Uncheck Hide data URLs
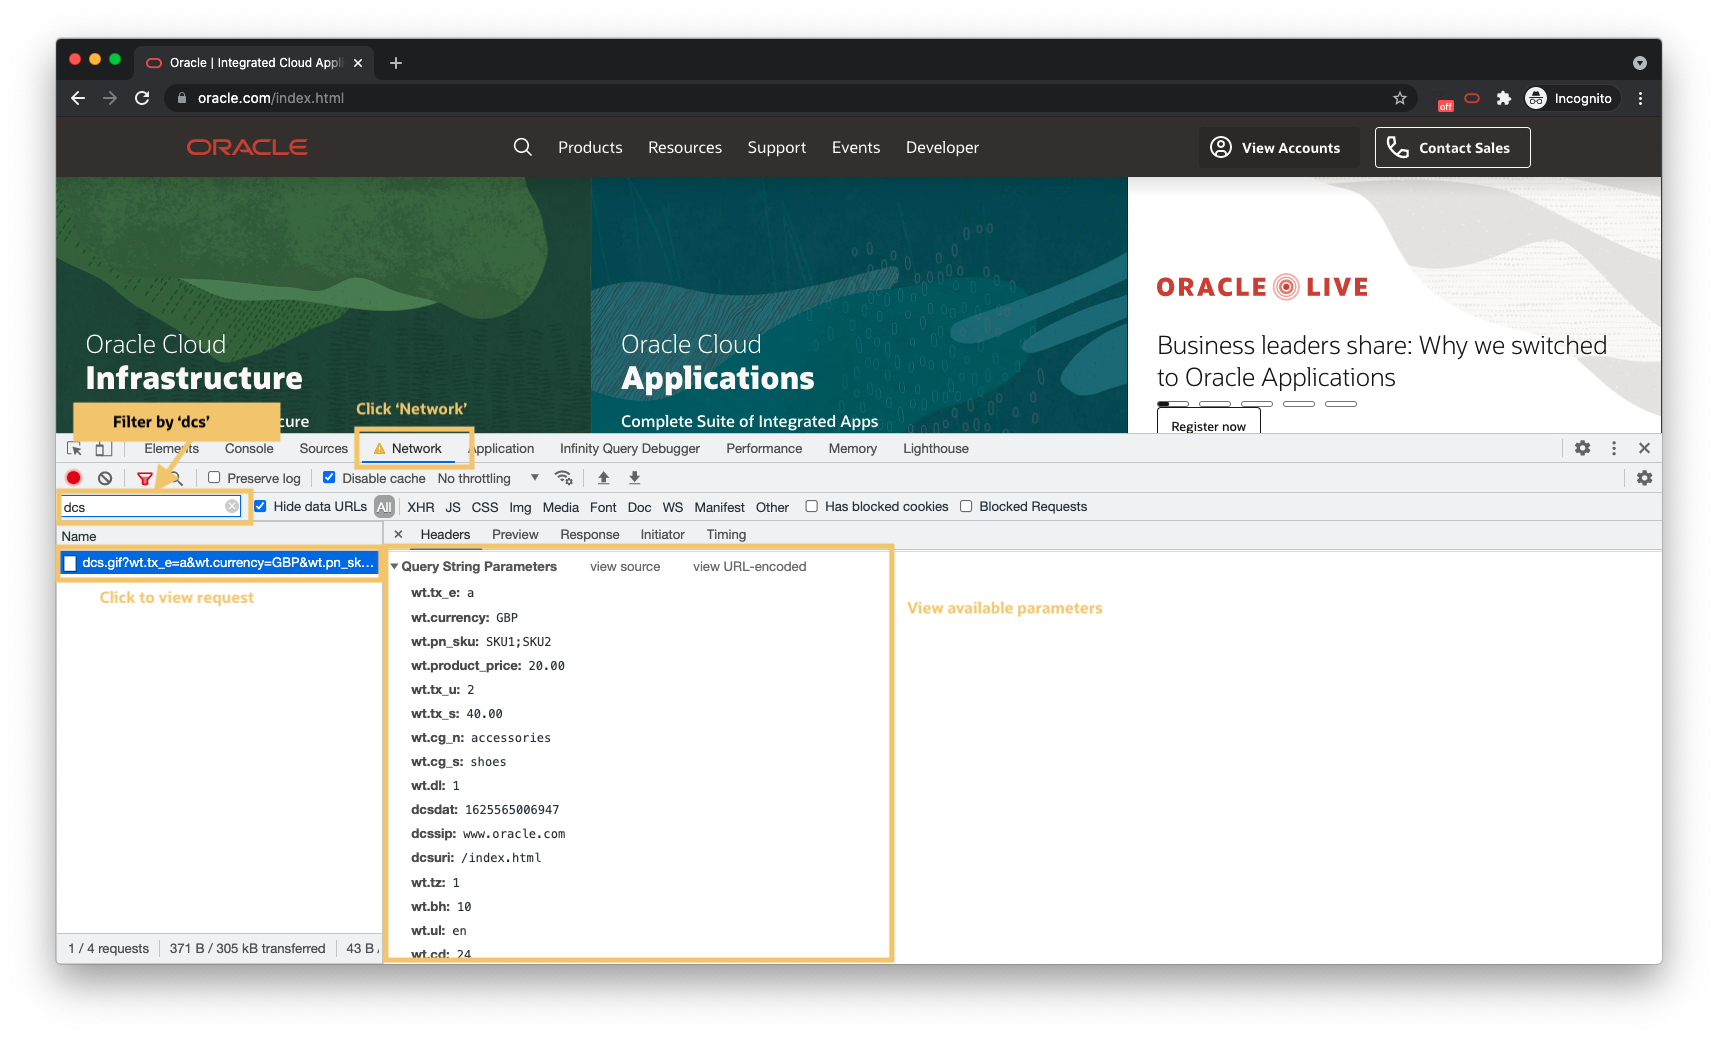 [x=261, y=506]
